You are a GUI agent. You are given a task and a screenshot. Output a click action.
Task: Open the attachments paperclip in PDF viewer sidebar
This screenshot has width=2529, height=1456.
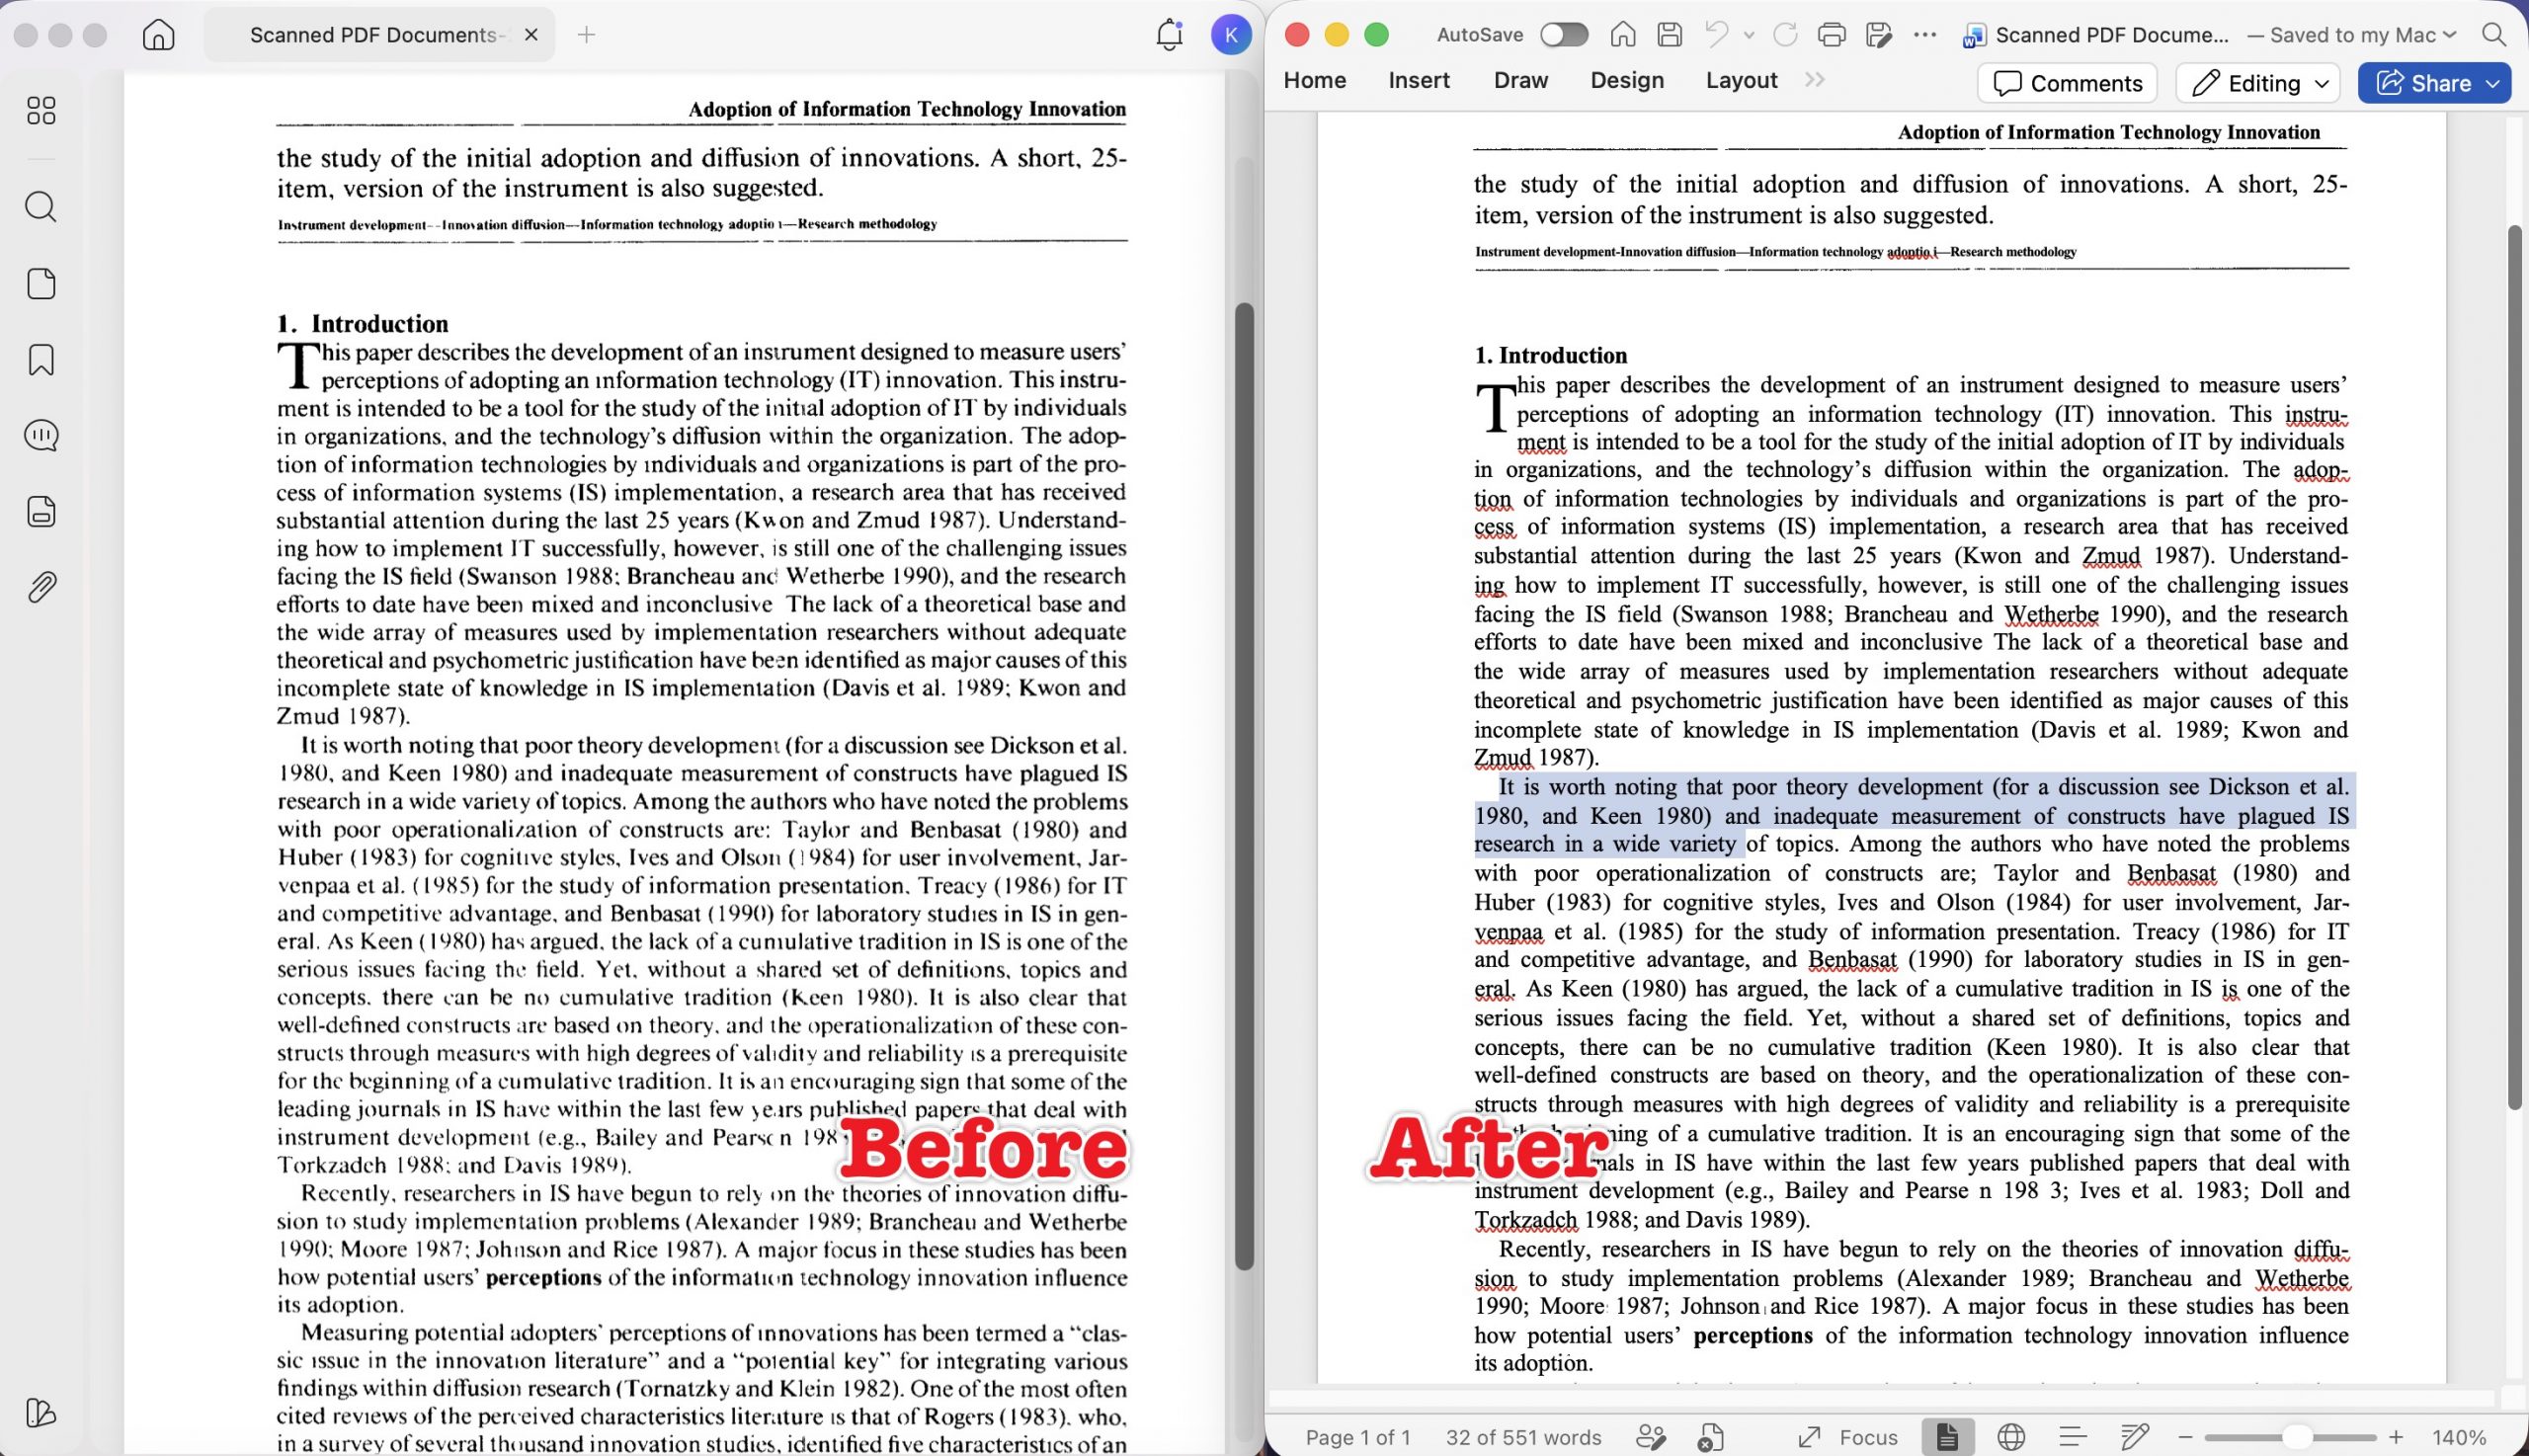(41, 587)
